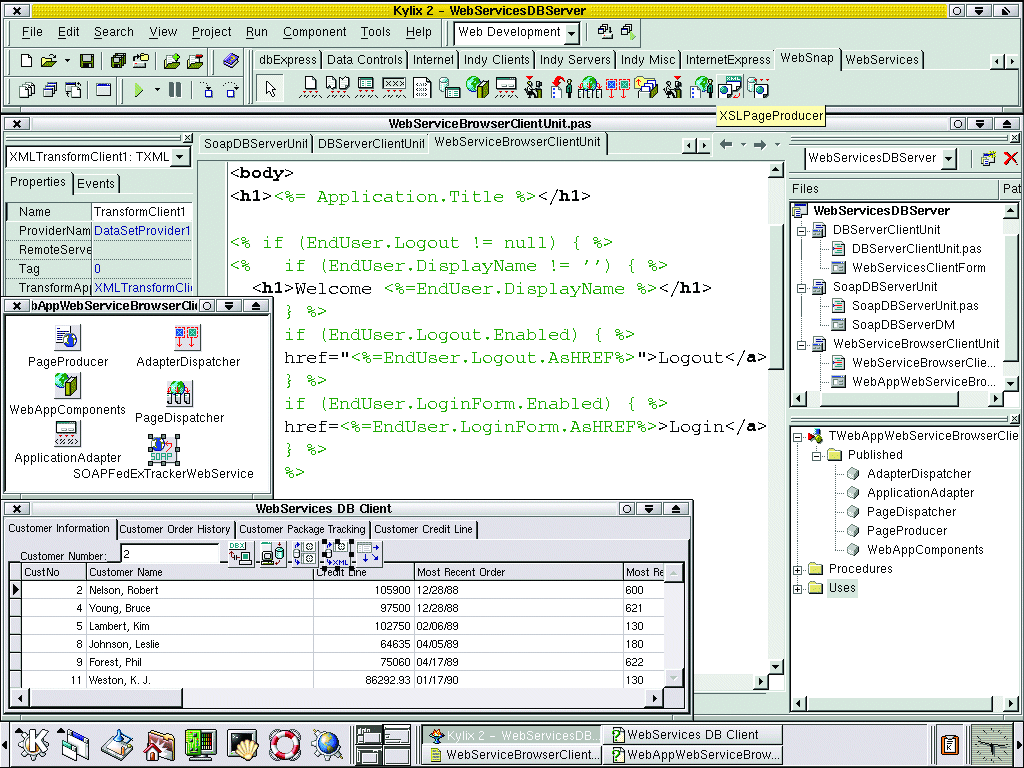1024x768 pixels.
Task: Collapse the SoapDBServerUnit tree node
Action: coord(801,287)
